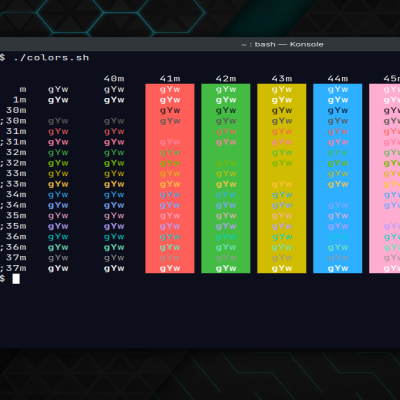Click gYw in 44m column, 1m row
The width and height of the screenshot is (400, 400).
pyautogui.click(x=338, y=100)
